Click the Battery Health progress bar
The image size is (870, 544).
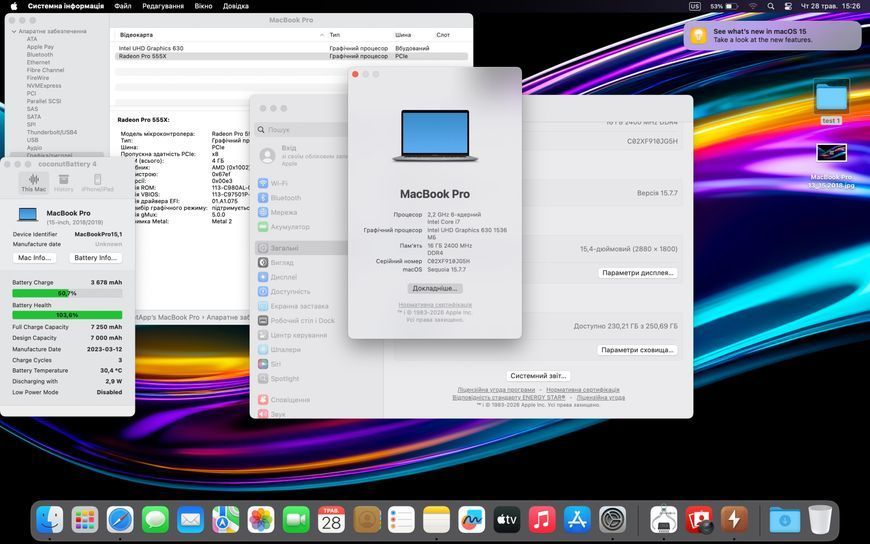[x=67, y=315]
